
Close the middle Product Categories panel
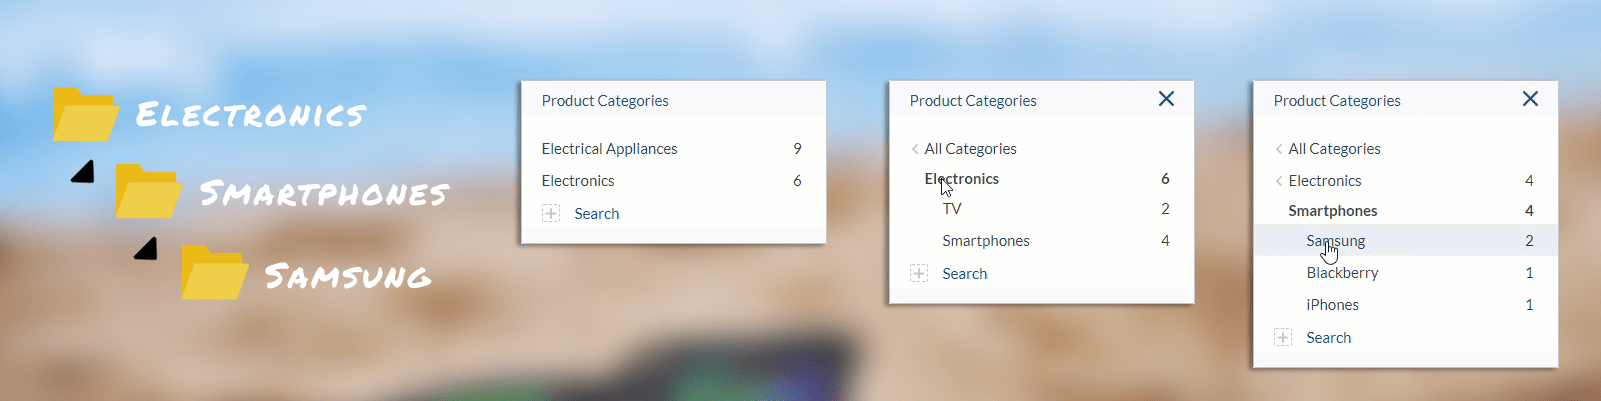pos(1166,99)
